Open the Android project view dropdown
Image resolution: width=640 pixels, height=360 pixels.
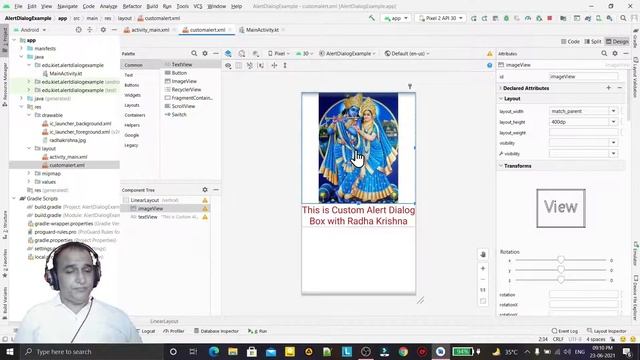30,30
